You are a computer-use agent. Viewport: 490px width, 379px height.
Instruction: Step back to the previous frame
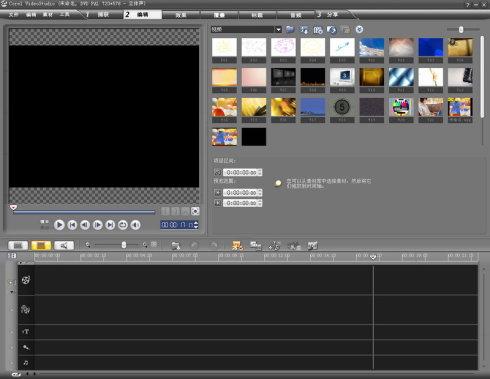point(85,225)
